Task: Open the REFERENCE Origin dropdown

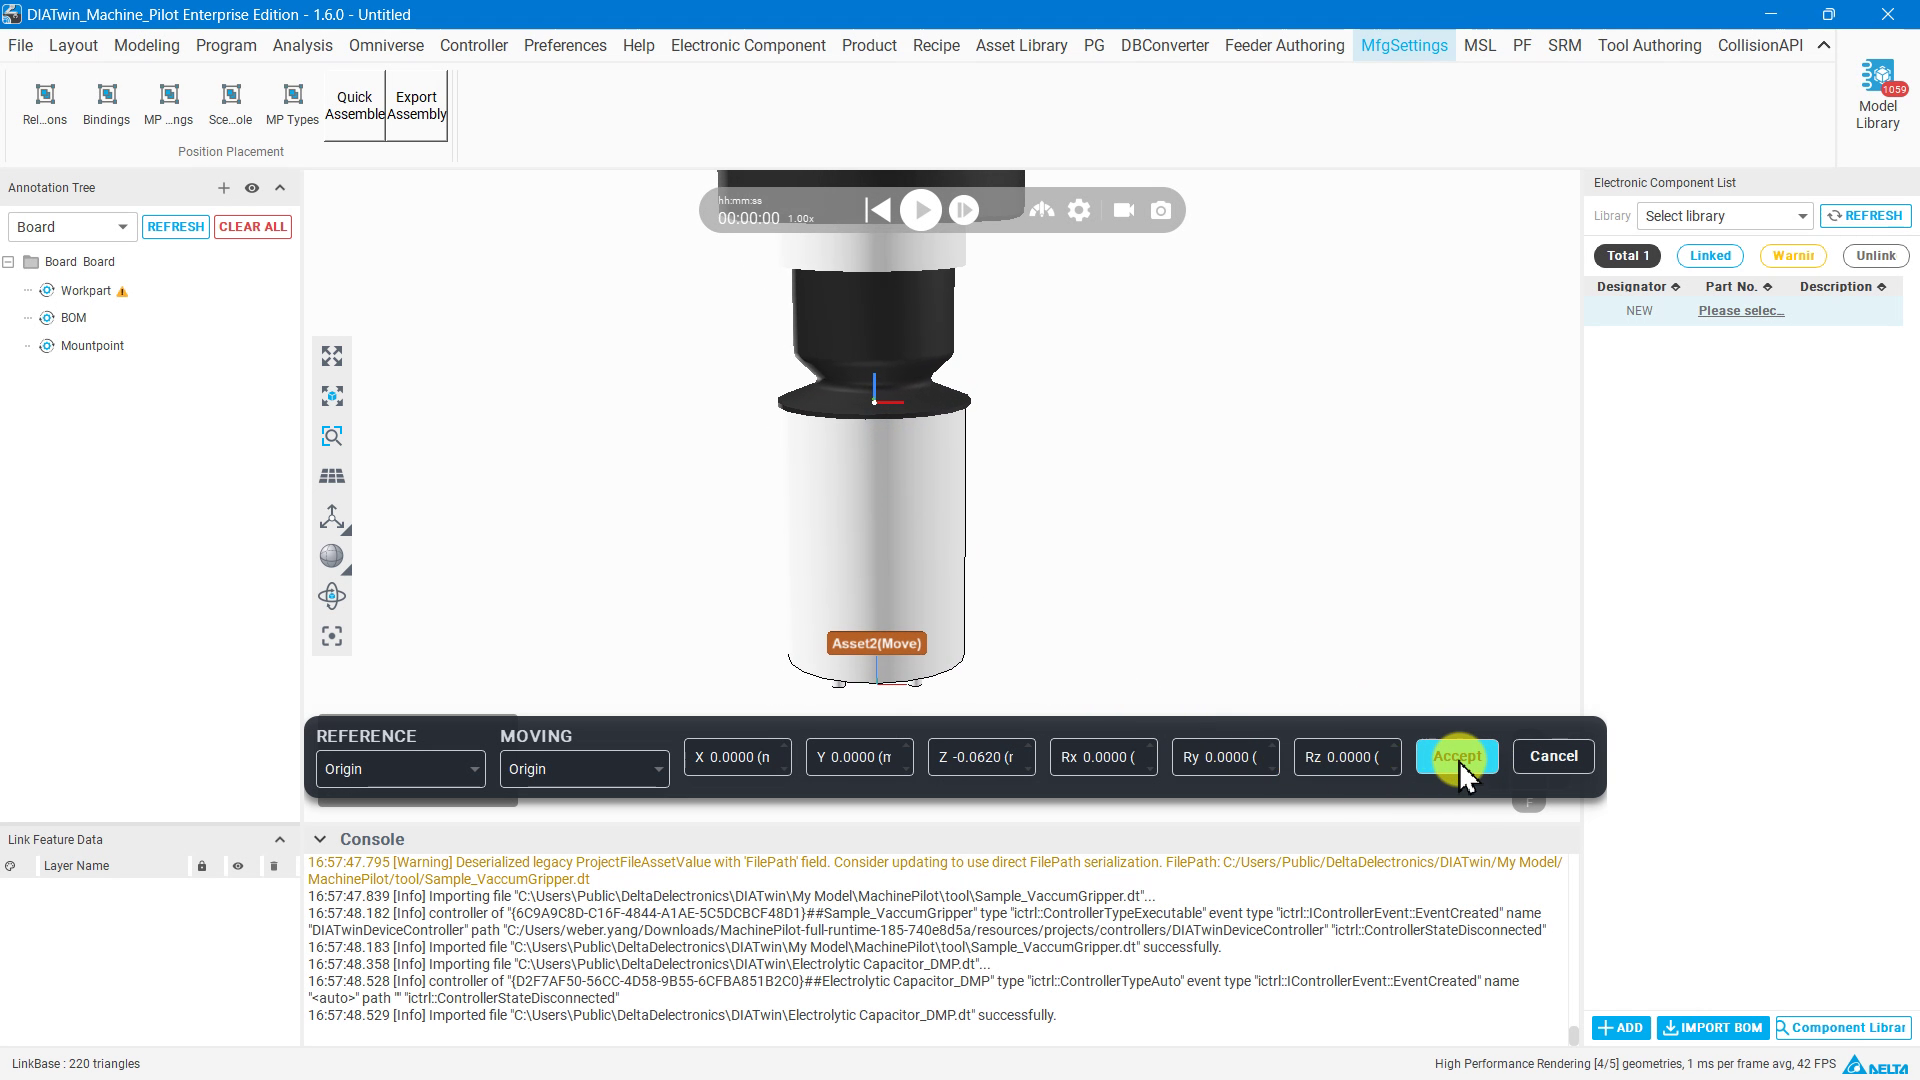Action: coord(400,769)
